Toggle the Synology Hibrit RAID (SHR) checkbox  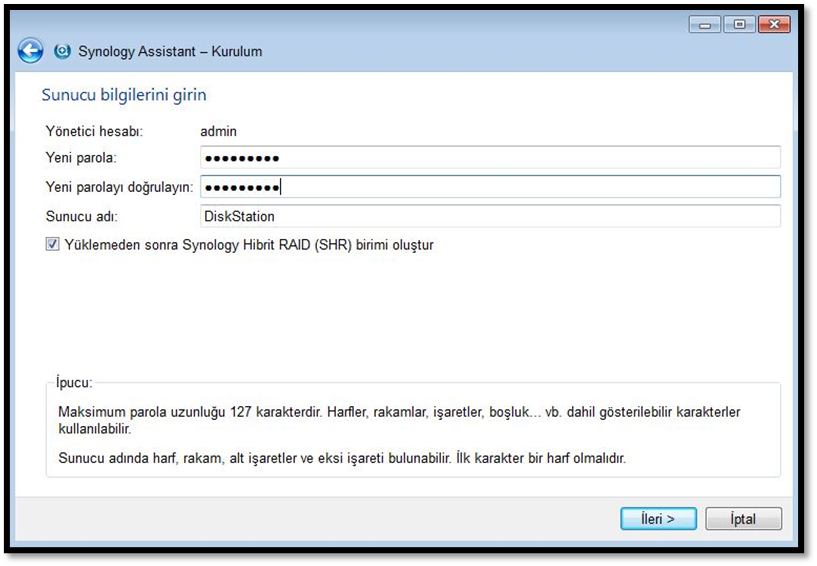52,244
